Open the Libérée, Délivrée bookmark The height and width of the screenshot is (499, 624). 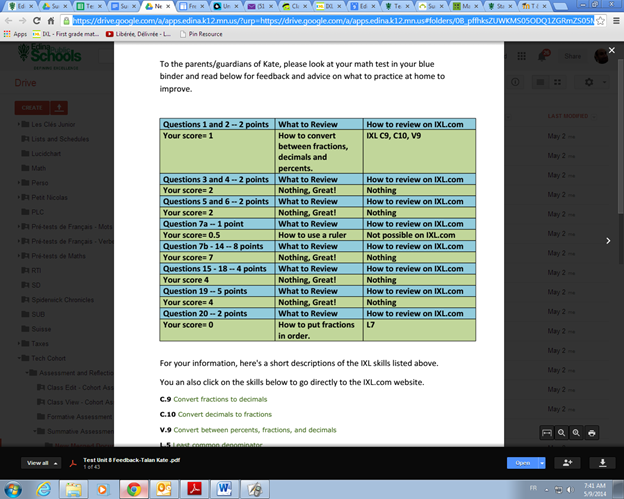(138, 34)
